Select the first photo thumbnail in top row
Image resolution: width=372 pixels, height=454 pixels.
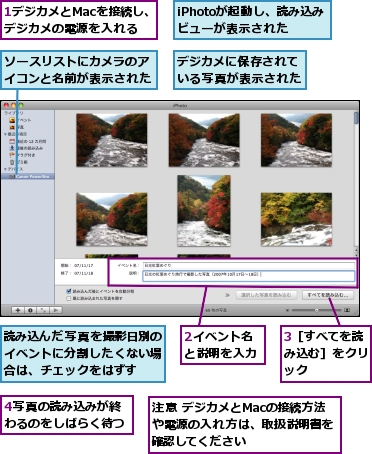[x=112, y=140]
